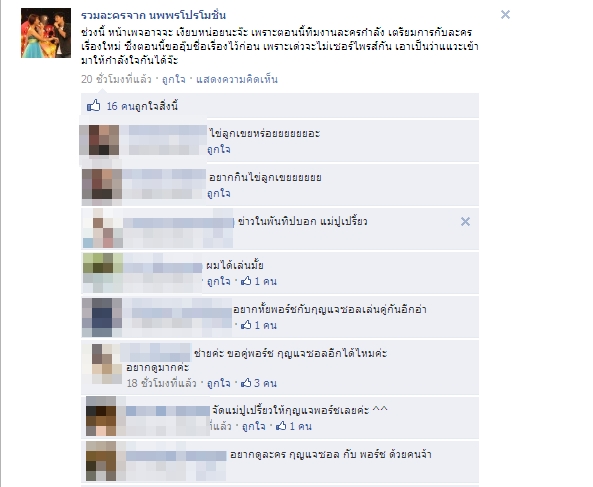Open the post's 20 ชั่วโมงที่แล้ว timestamp
This screenshot has width=593, height=487.
(x=116, y=79)
